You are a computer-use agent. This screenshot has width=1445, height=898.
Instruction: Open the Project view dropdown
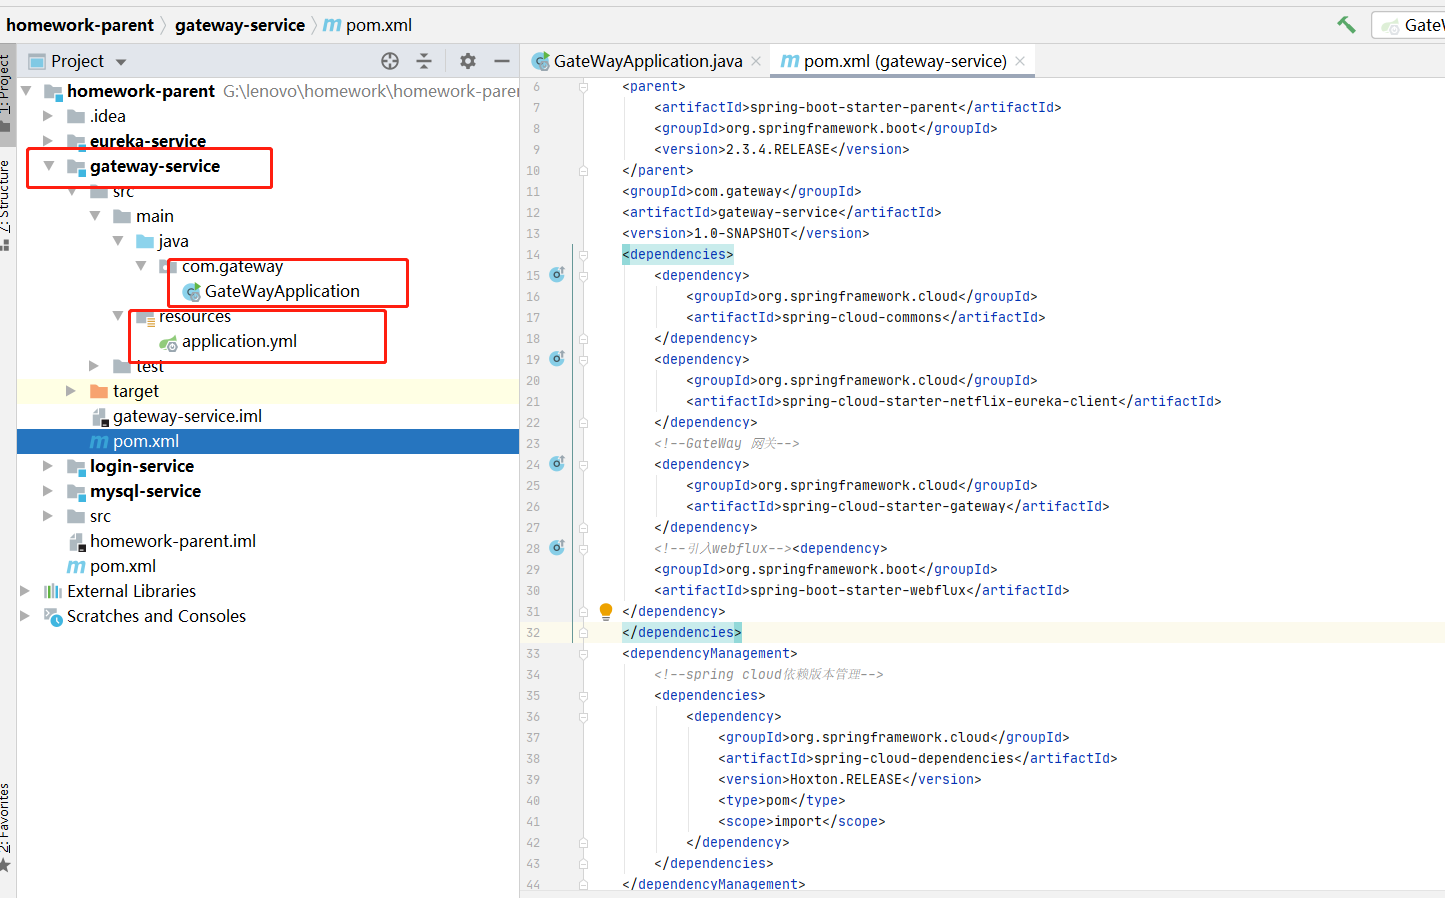pos(121,62)
